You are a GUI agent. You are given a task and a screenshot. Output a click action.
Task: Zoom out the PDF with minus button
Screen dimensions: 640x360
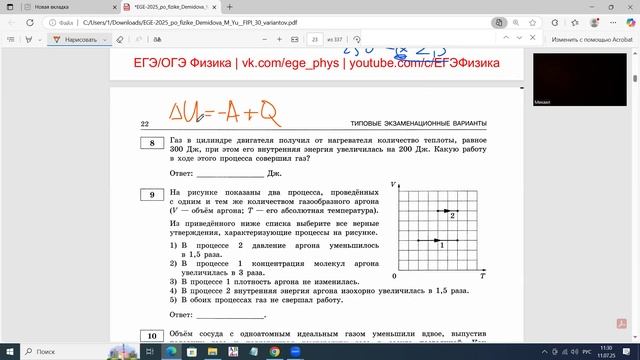(x=264, y=40)
